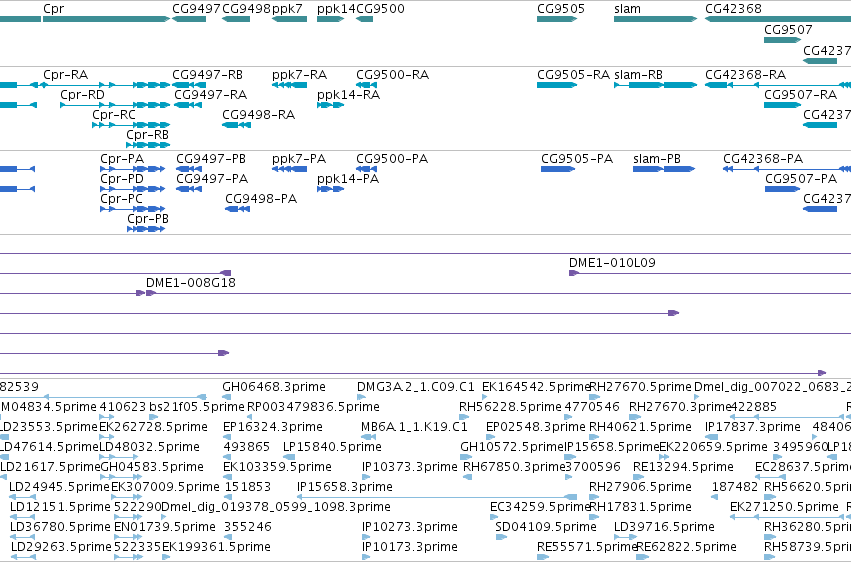Click the Cpr-PC protein feature
Screen dimensions: 851x562
(x=132, y=209)
